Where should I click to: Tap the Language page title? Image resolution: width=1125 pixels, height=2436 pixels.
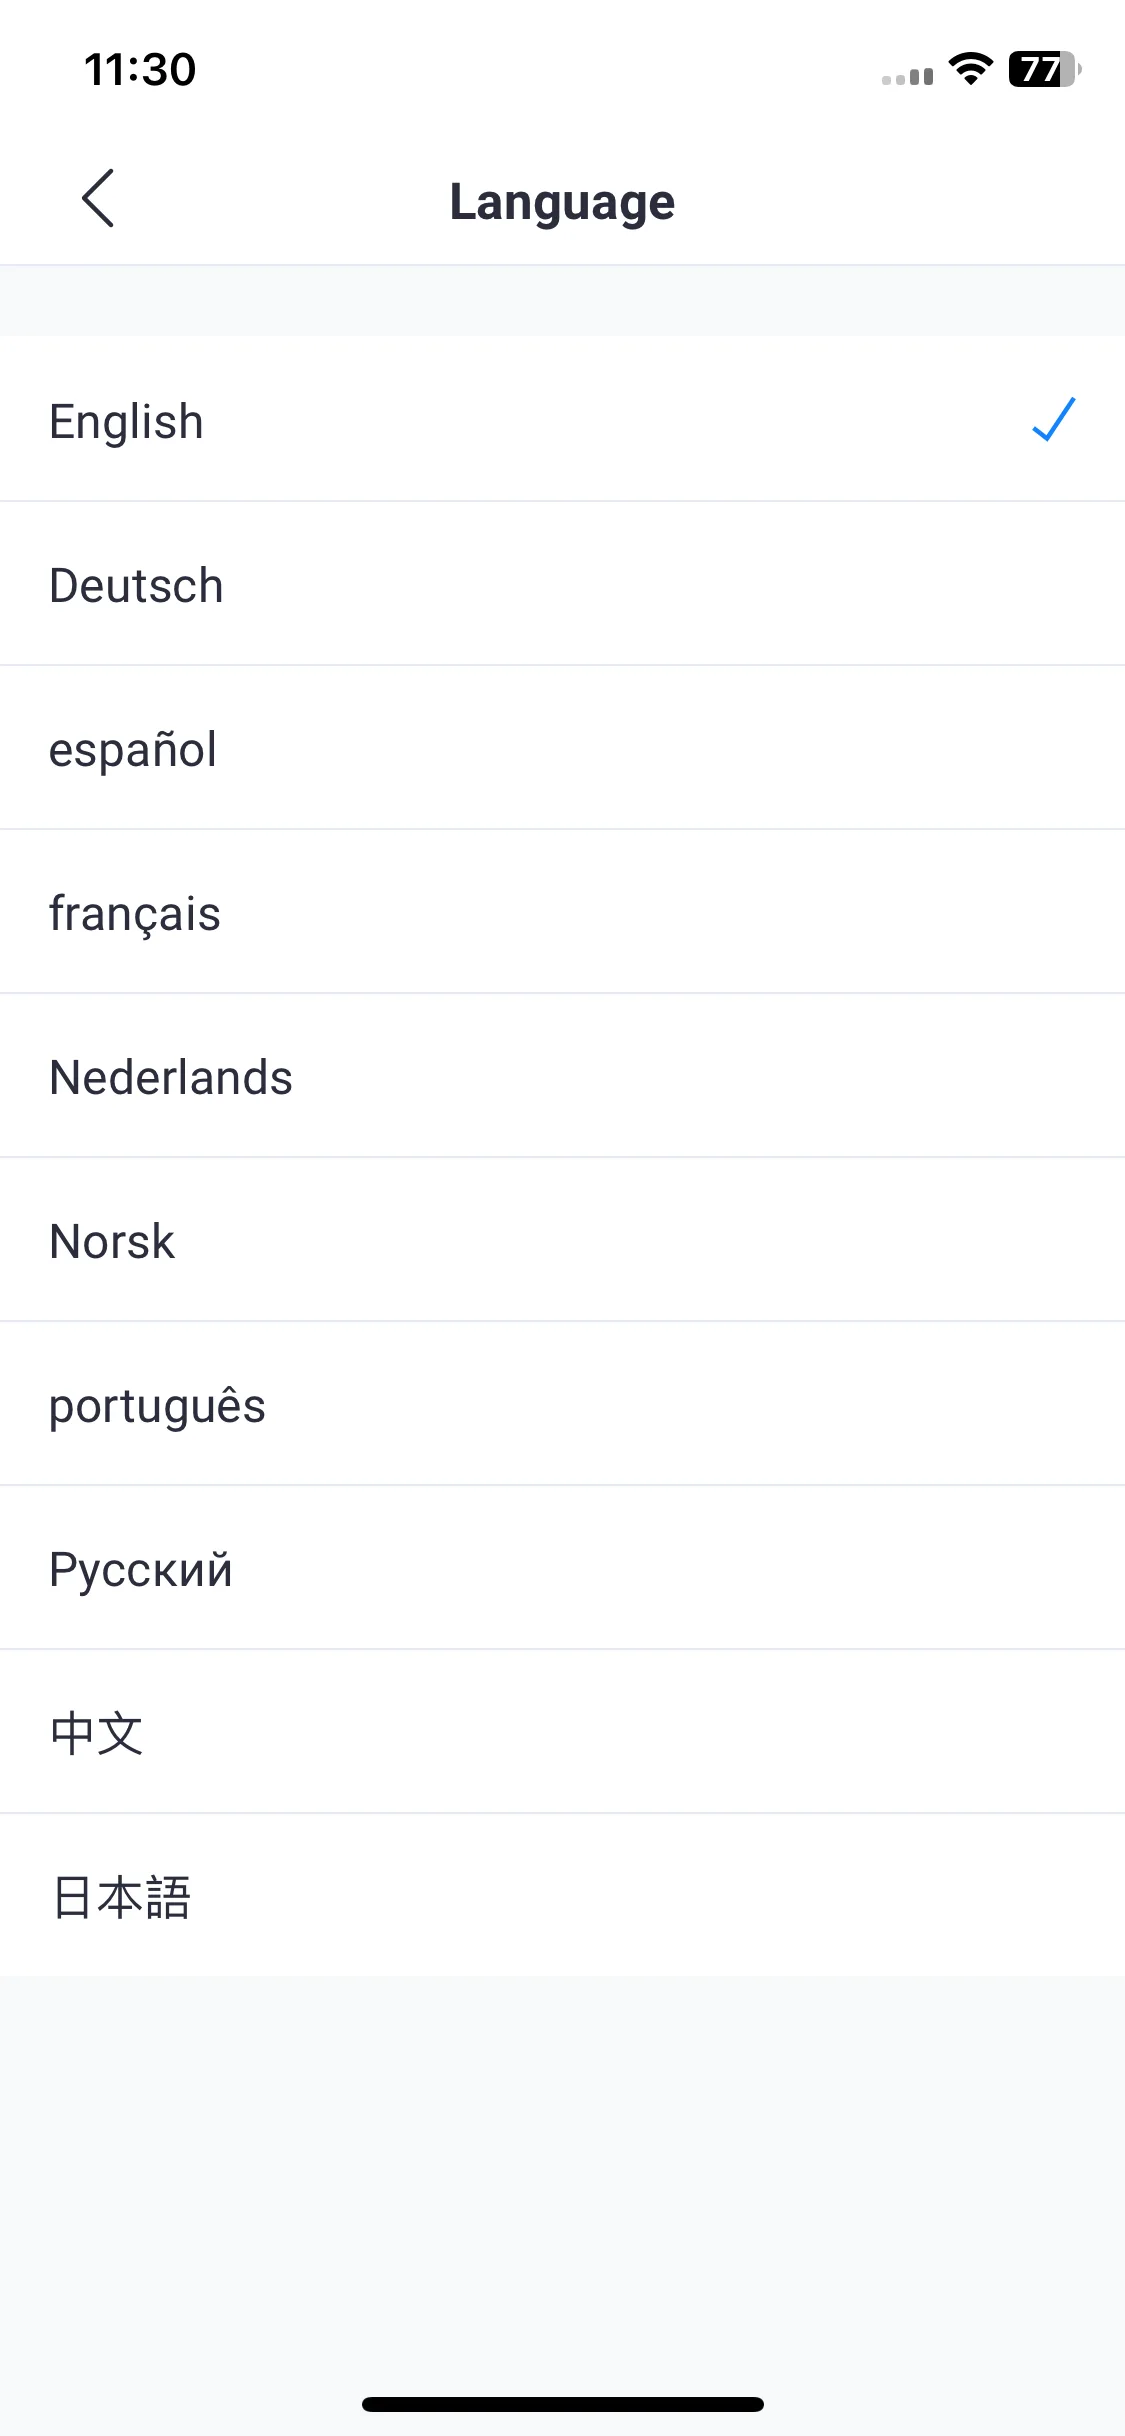coord(562,202)
